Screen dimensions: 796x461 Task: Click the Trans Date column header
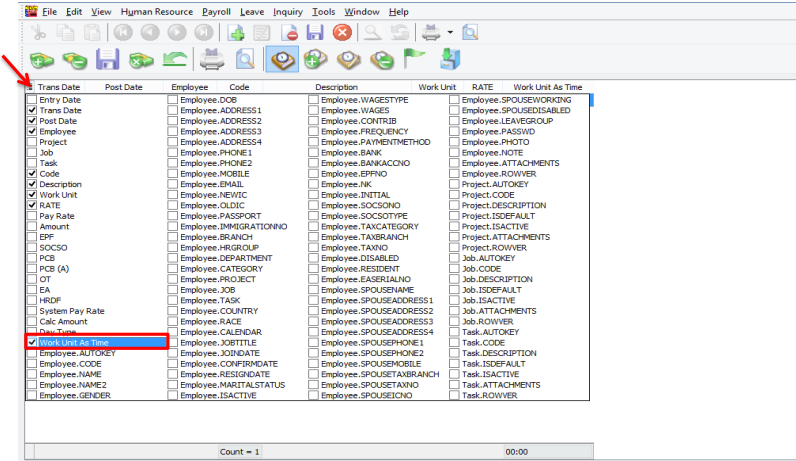click(59, 87)
